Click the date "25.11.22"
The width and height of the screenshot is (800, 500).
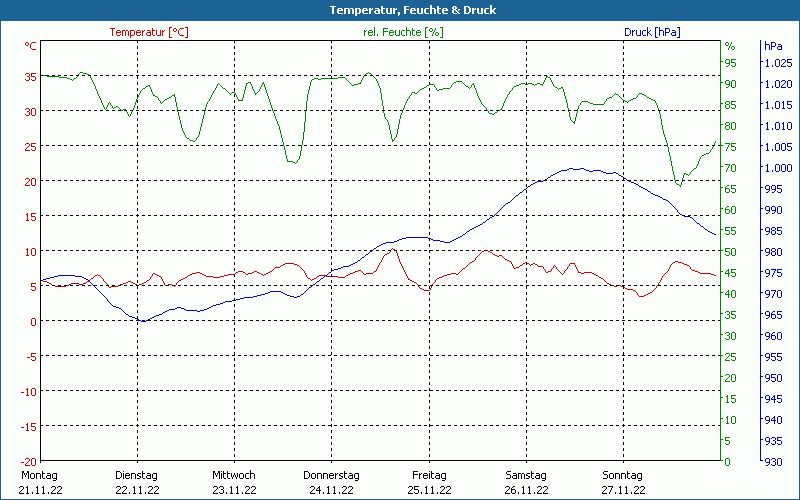429,490
